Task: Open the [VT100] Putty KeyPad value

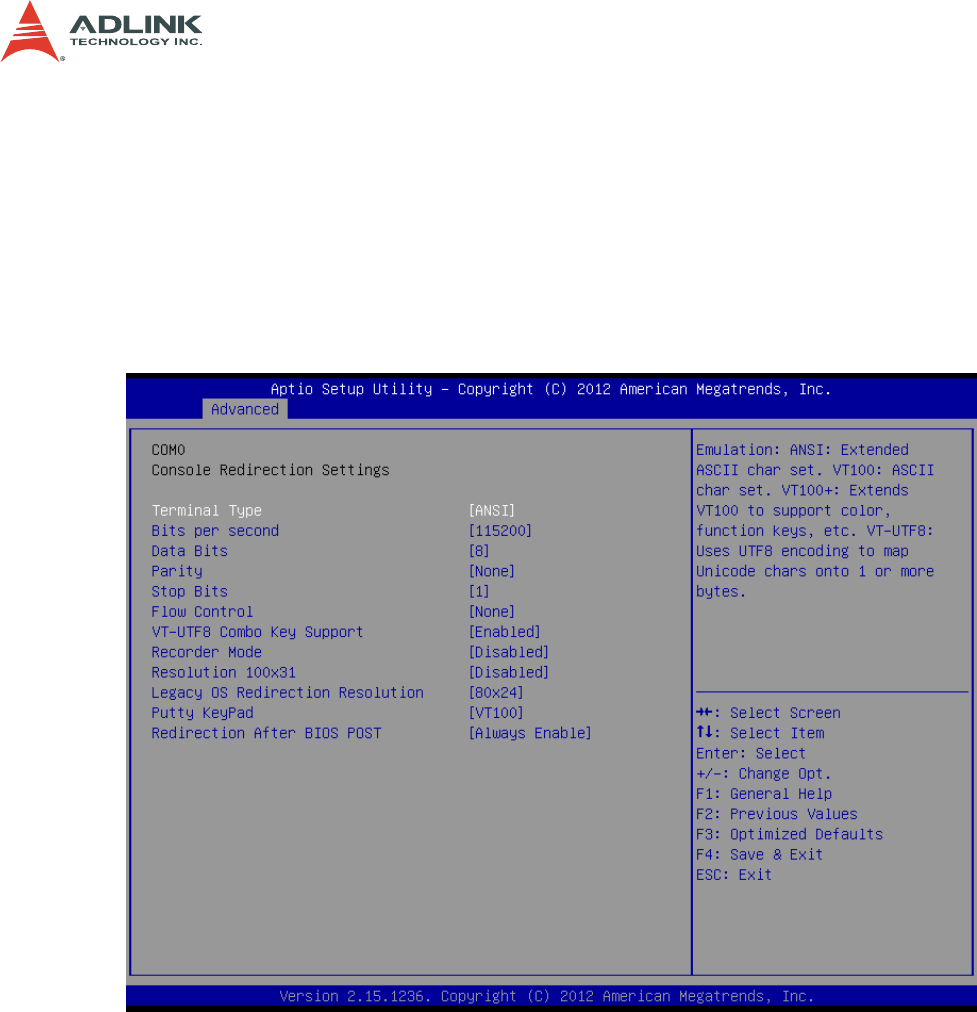Action: (x=496, y=713)
